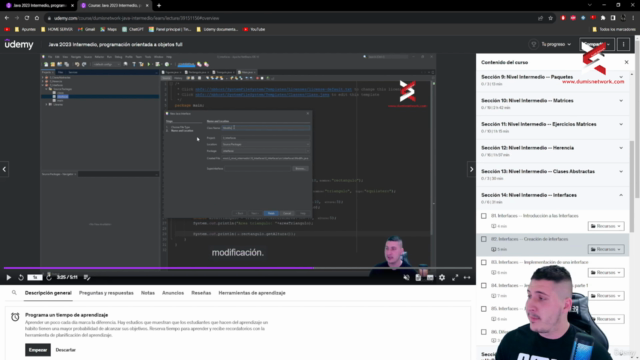Skip the video forward five seconds
The image size is (640, 360).
click(49, 278)
